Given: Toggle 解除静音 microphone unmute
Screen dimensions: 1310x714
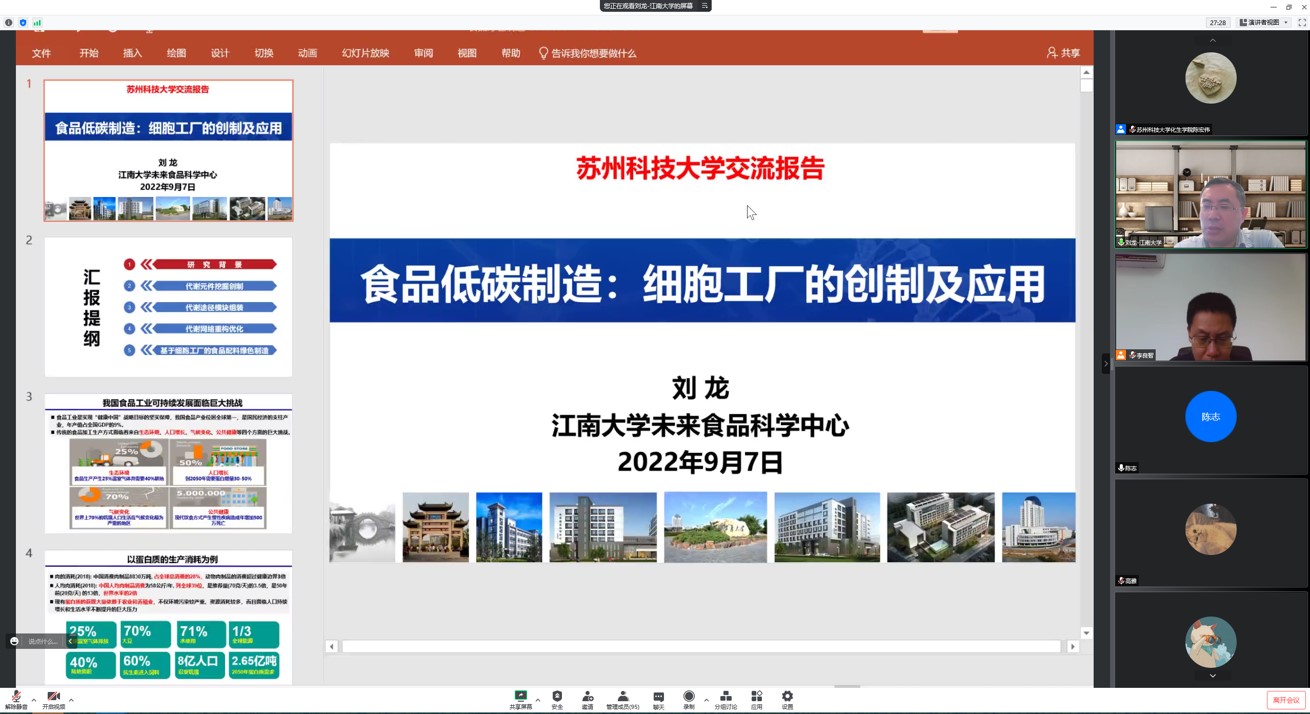Looking at the screenshot, I should coord(16,698).
